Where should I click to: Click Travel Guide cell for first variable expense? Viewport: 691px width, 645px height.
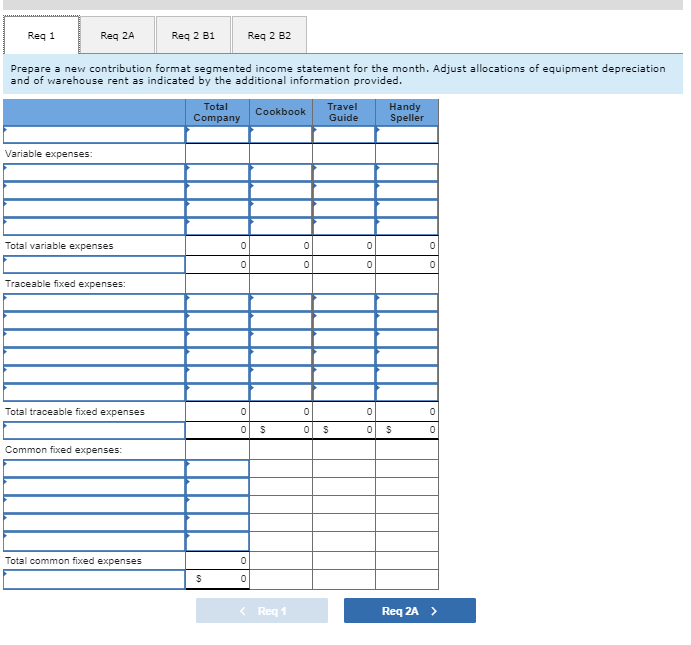coord(344,172)
